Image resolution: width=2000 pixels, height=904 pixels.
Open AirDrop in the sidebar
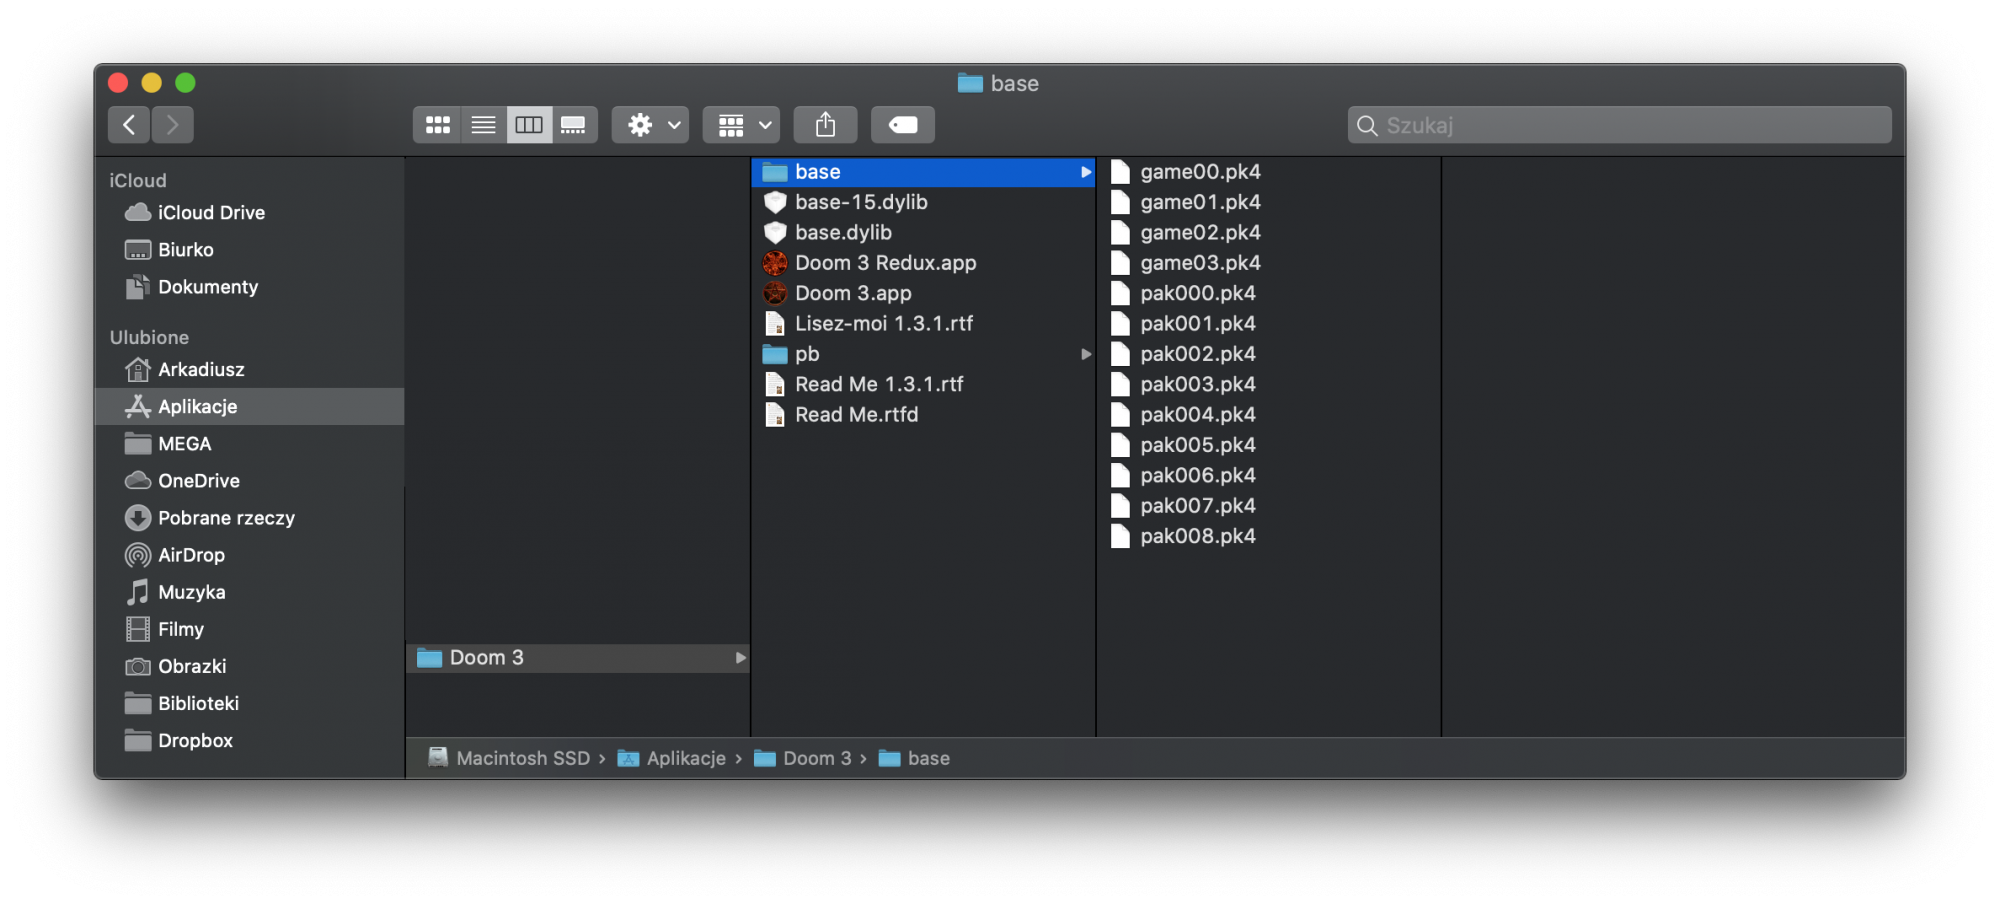point(250,555)
